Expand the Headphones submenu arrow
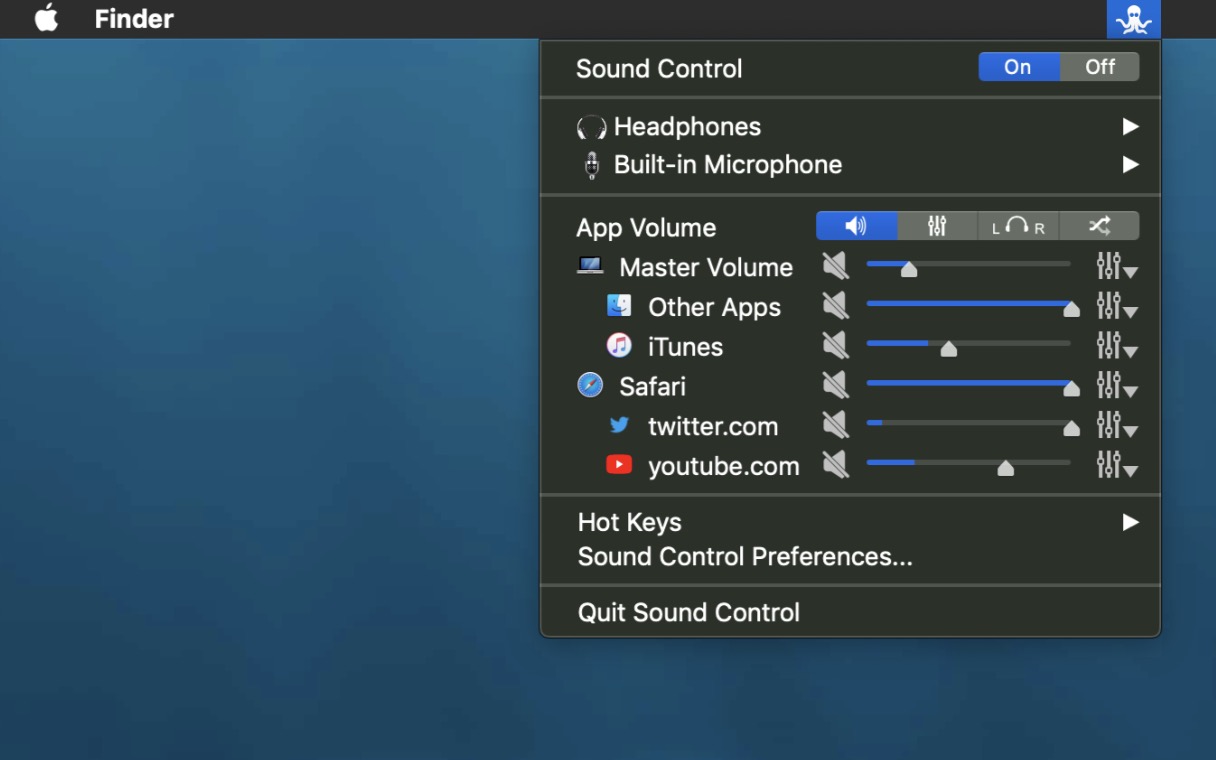Screen dimensions: 1216x760 tap(1130, 127)
